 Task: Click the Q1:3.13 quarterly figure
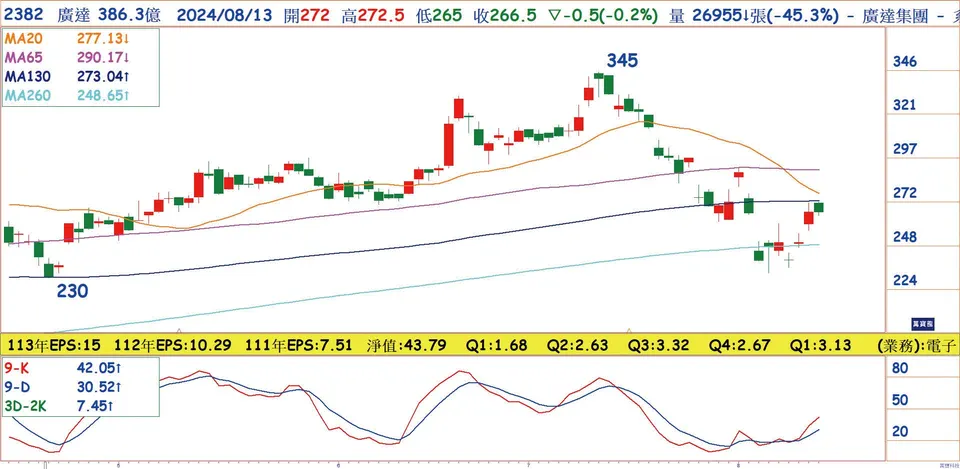pyautogui.click(x=820, y=345)
